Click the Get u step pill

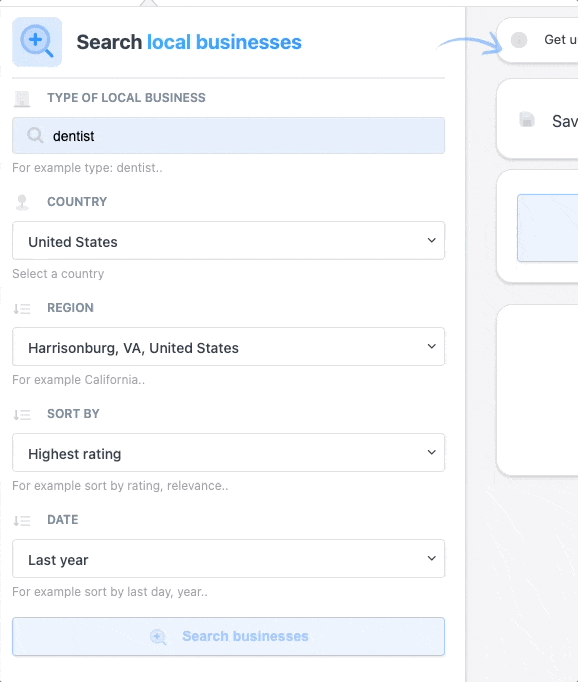538,40
